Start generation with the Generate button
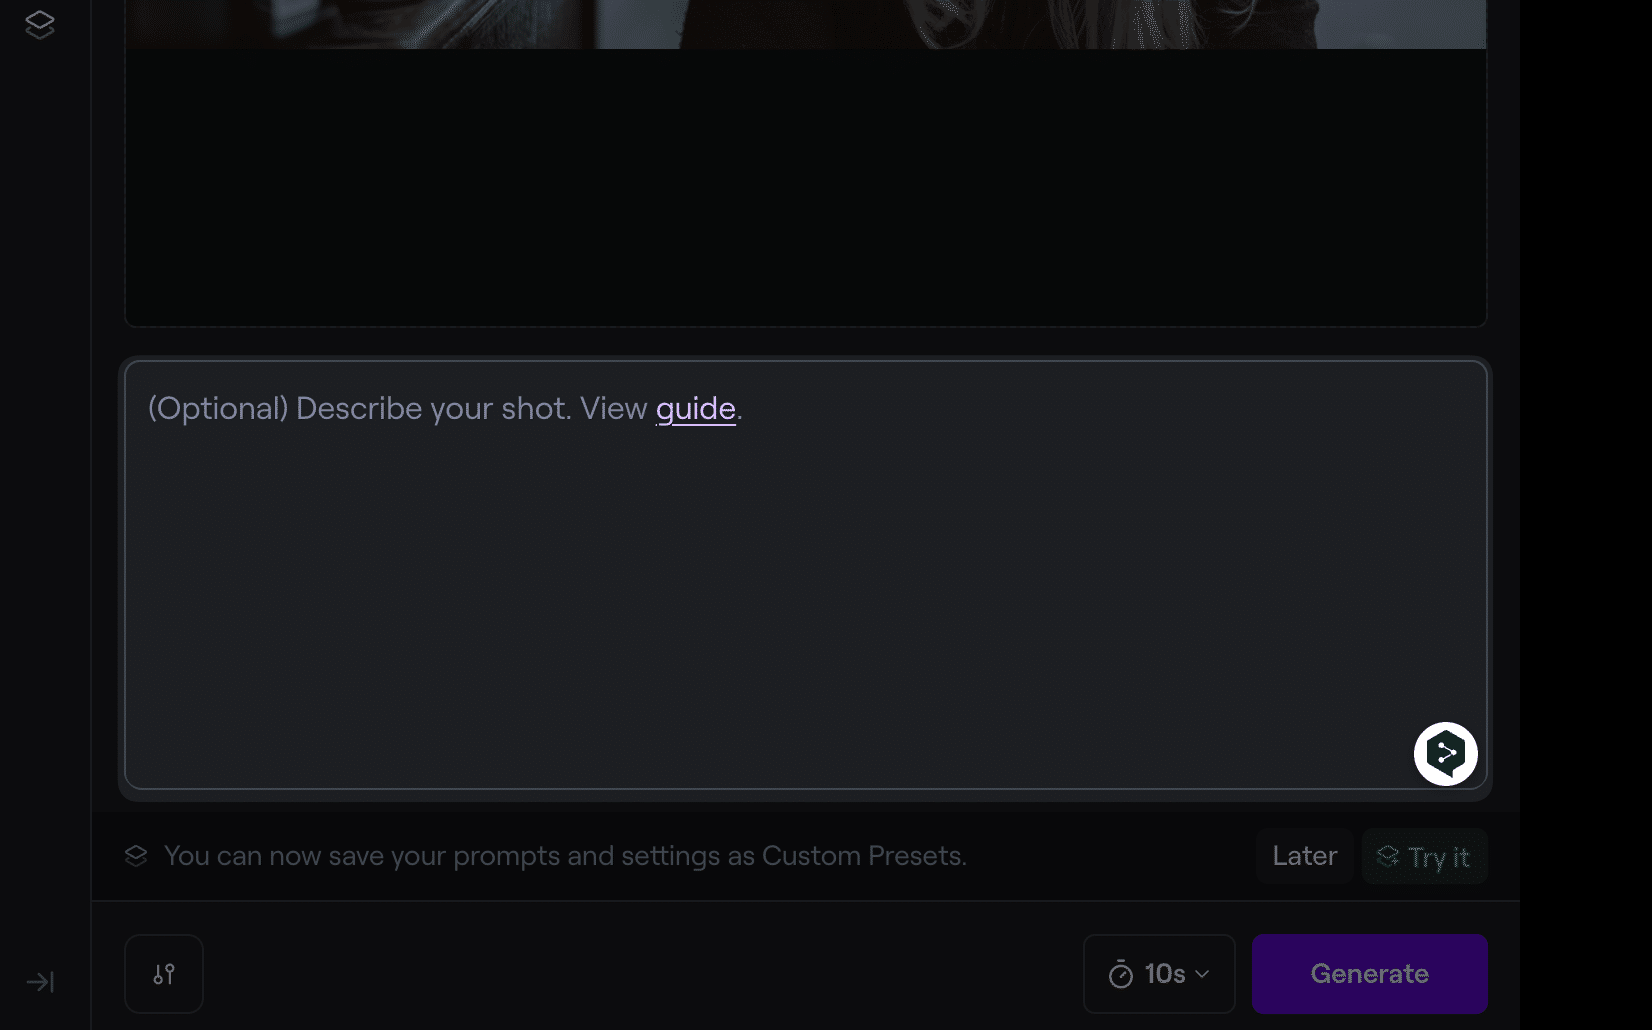 (1369, 974)
